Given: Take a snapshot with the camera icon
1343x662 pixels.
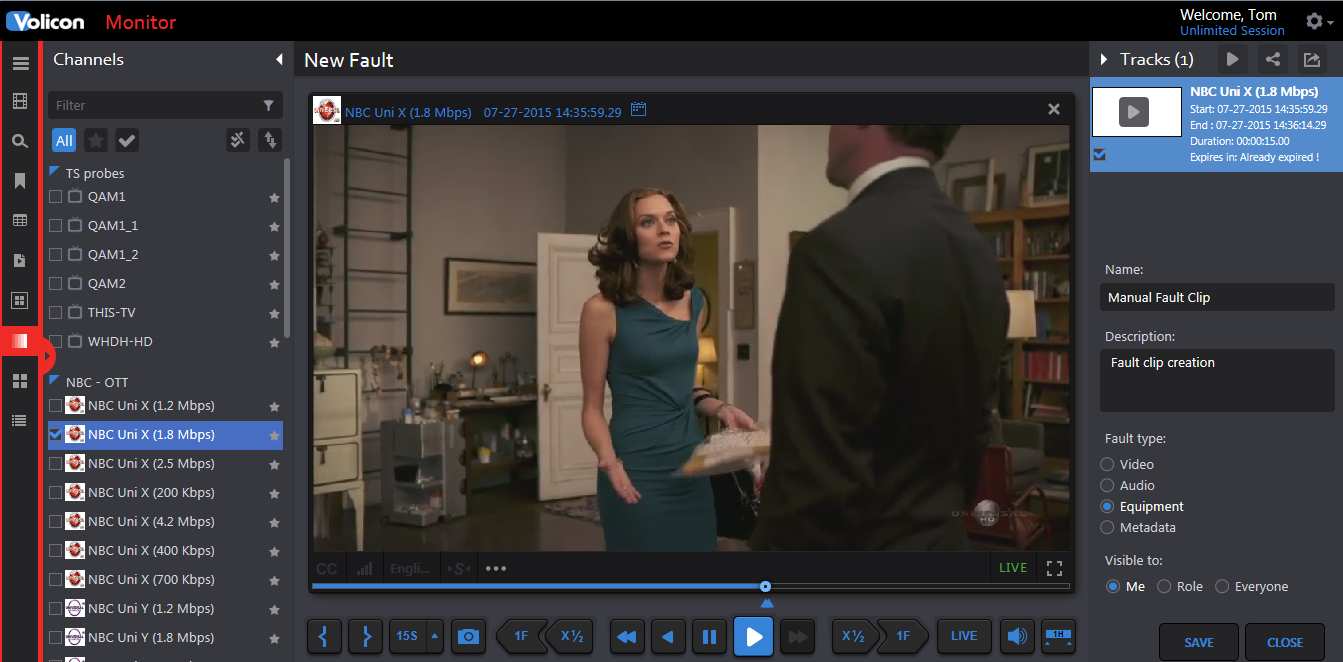Looking at the screenshot, I should coord(467,636).
